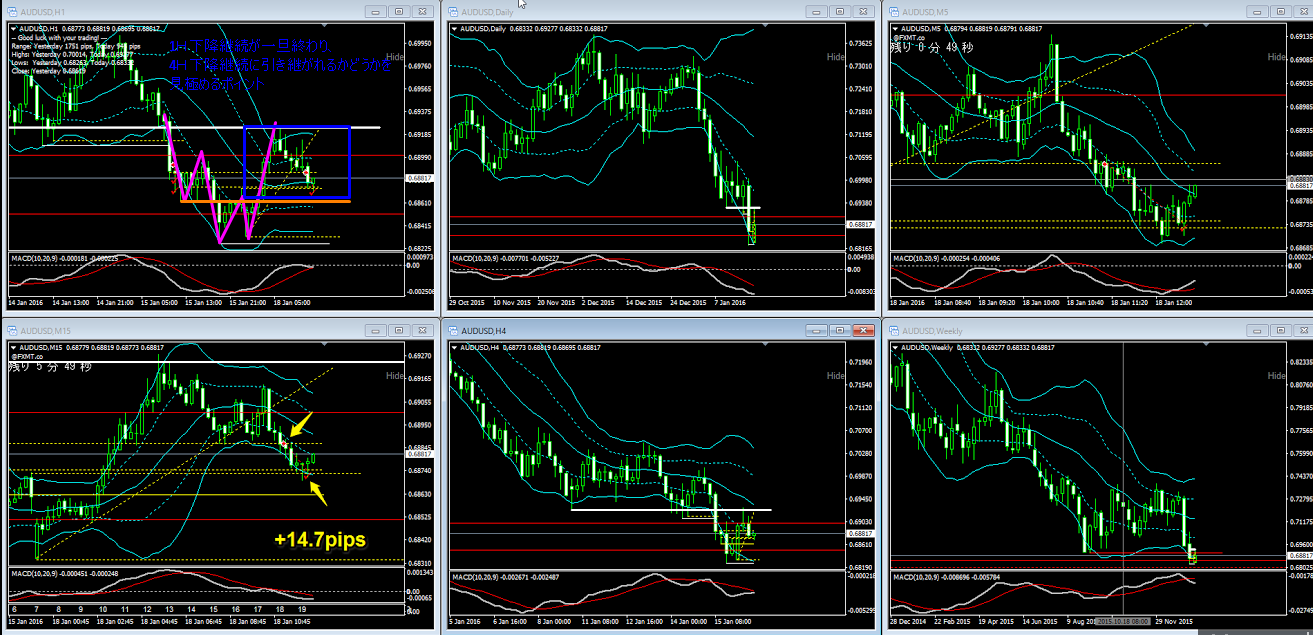The height and width of the screenshot is (635, 1313).
Task: Expand the triangle menu beside AUDUSD,H1 label
Action: click(13, 28)
